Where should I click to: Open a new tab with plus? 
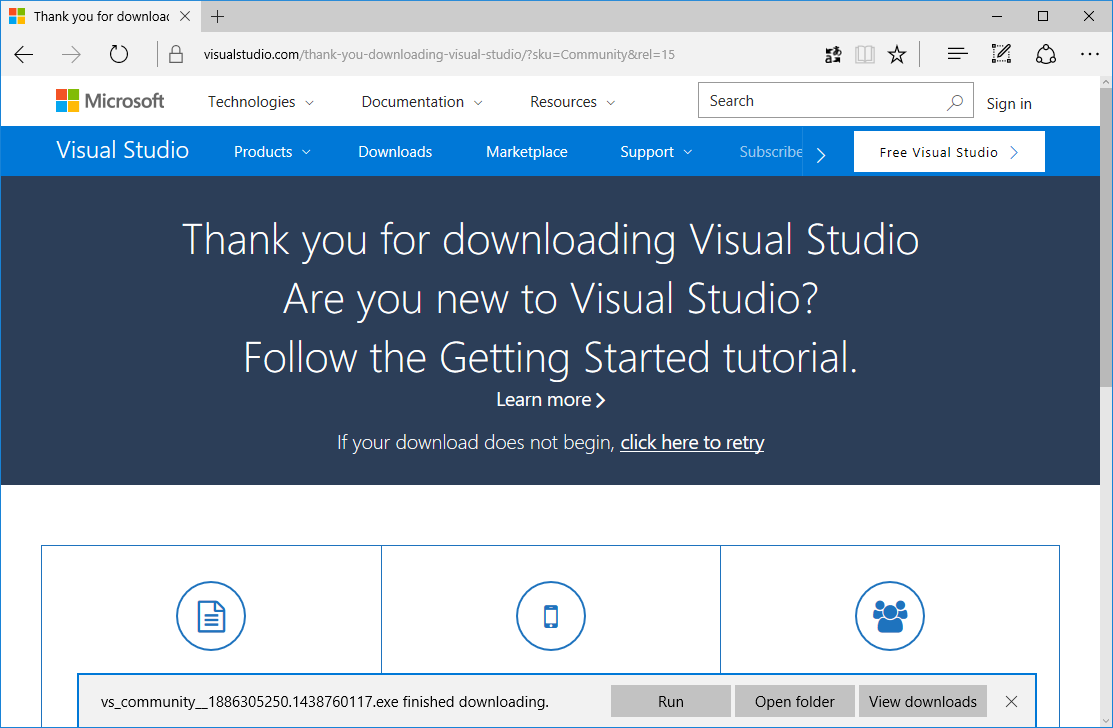coord(218,16)
